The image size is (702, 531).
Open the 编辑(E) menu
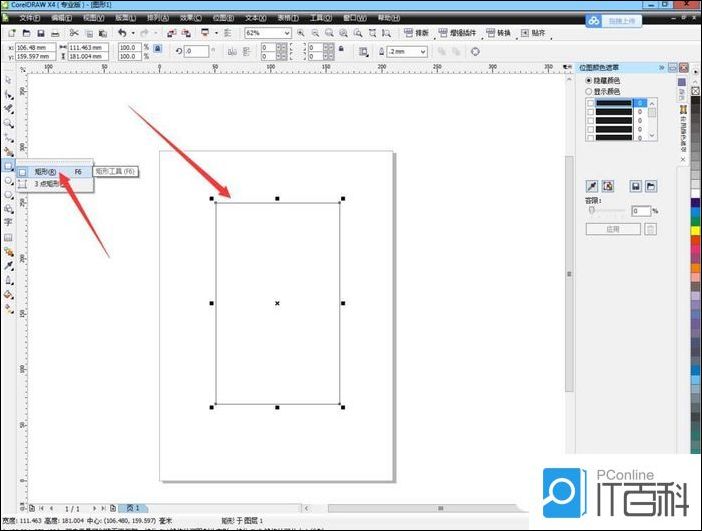61,18
